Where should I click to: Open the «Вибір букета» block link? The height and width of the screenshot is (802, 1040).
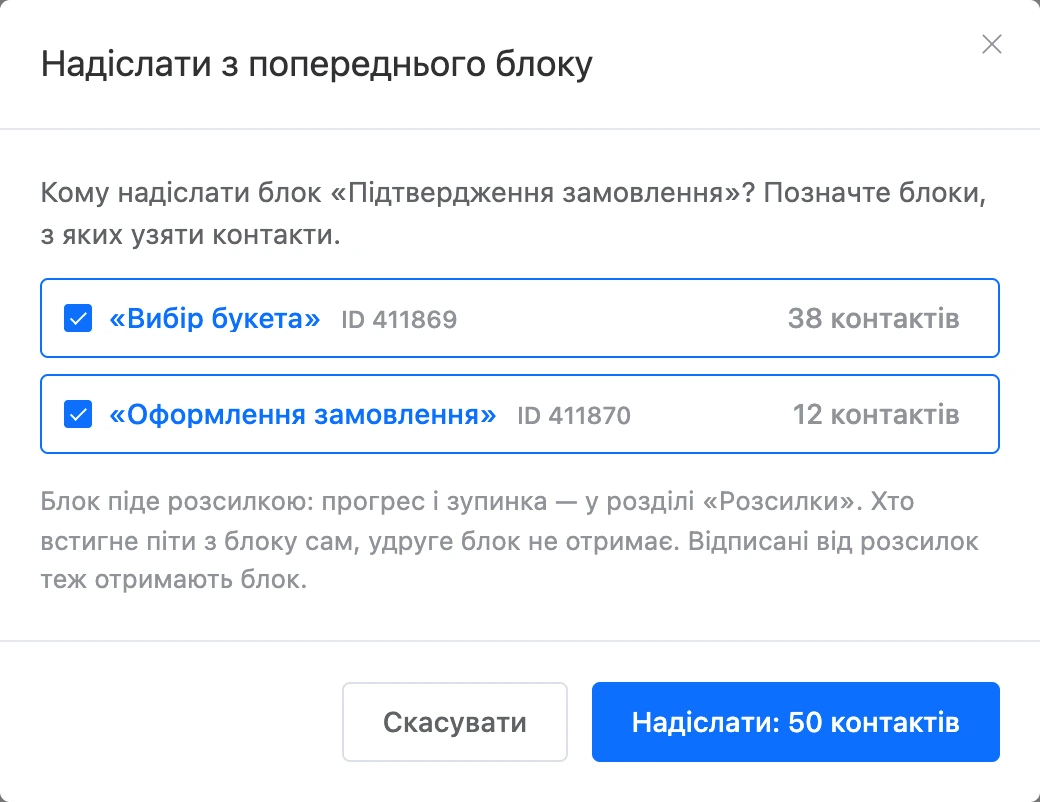[215, 318]
